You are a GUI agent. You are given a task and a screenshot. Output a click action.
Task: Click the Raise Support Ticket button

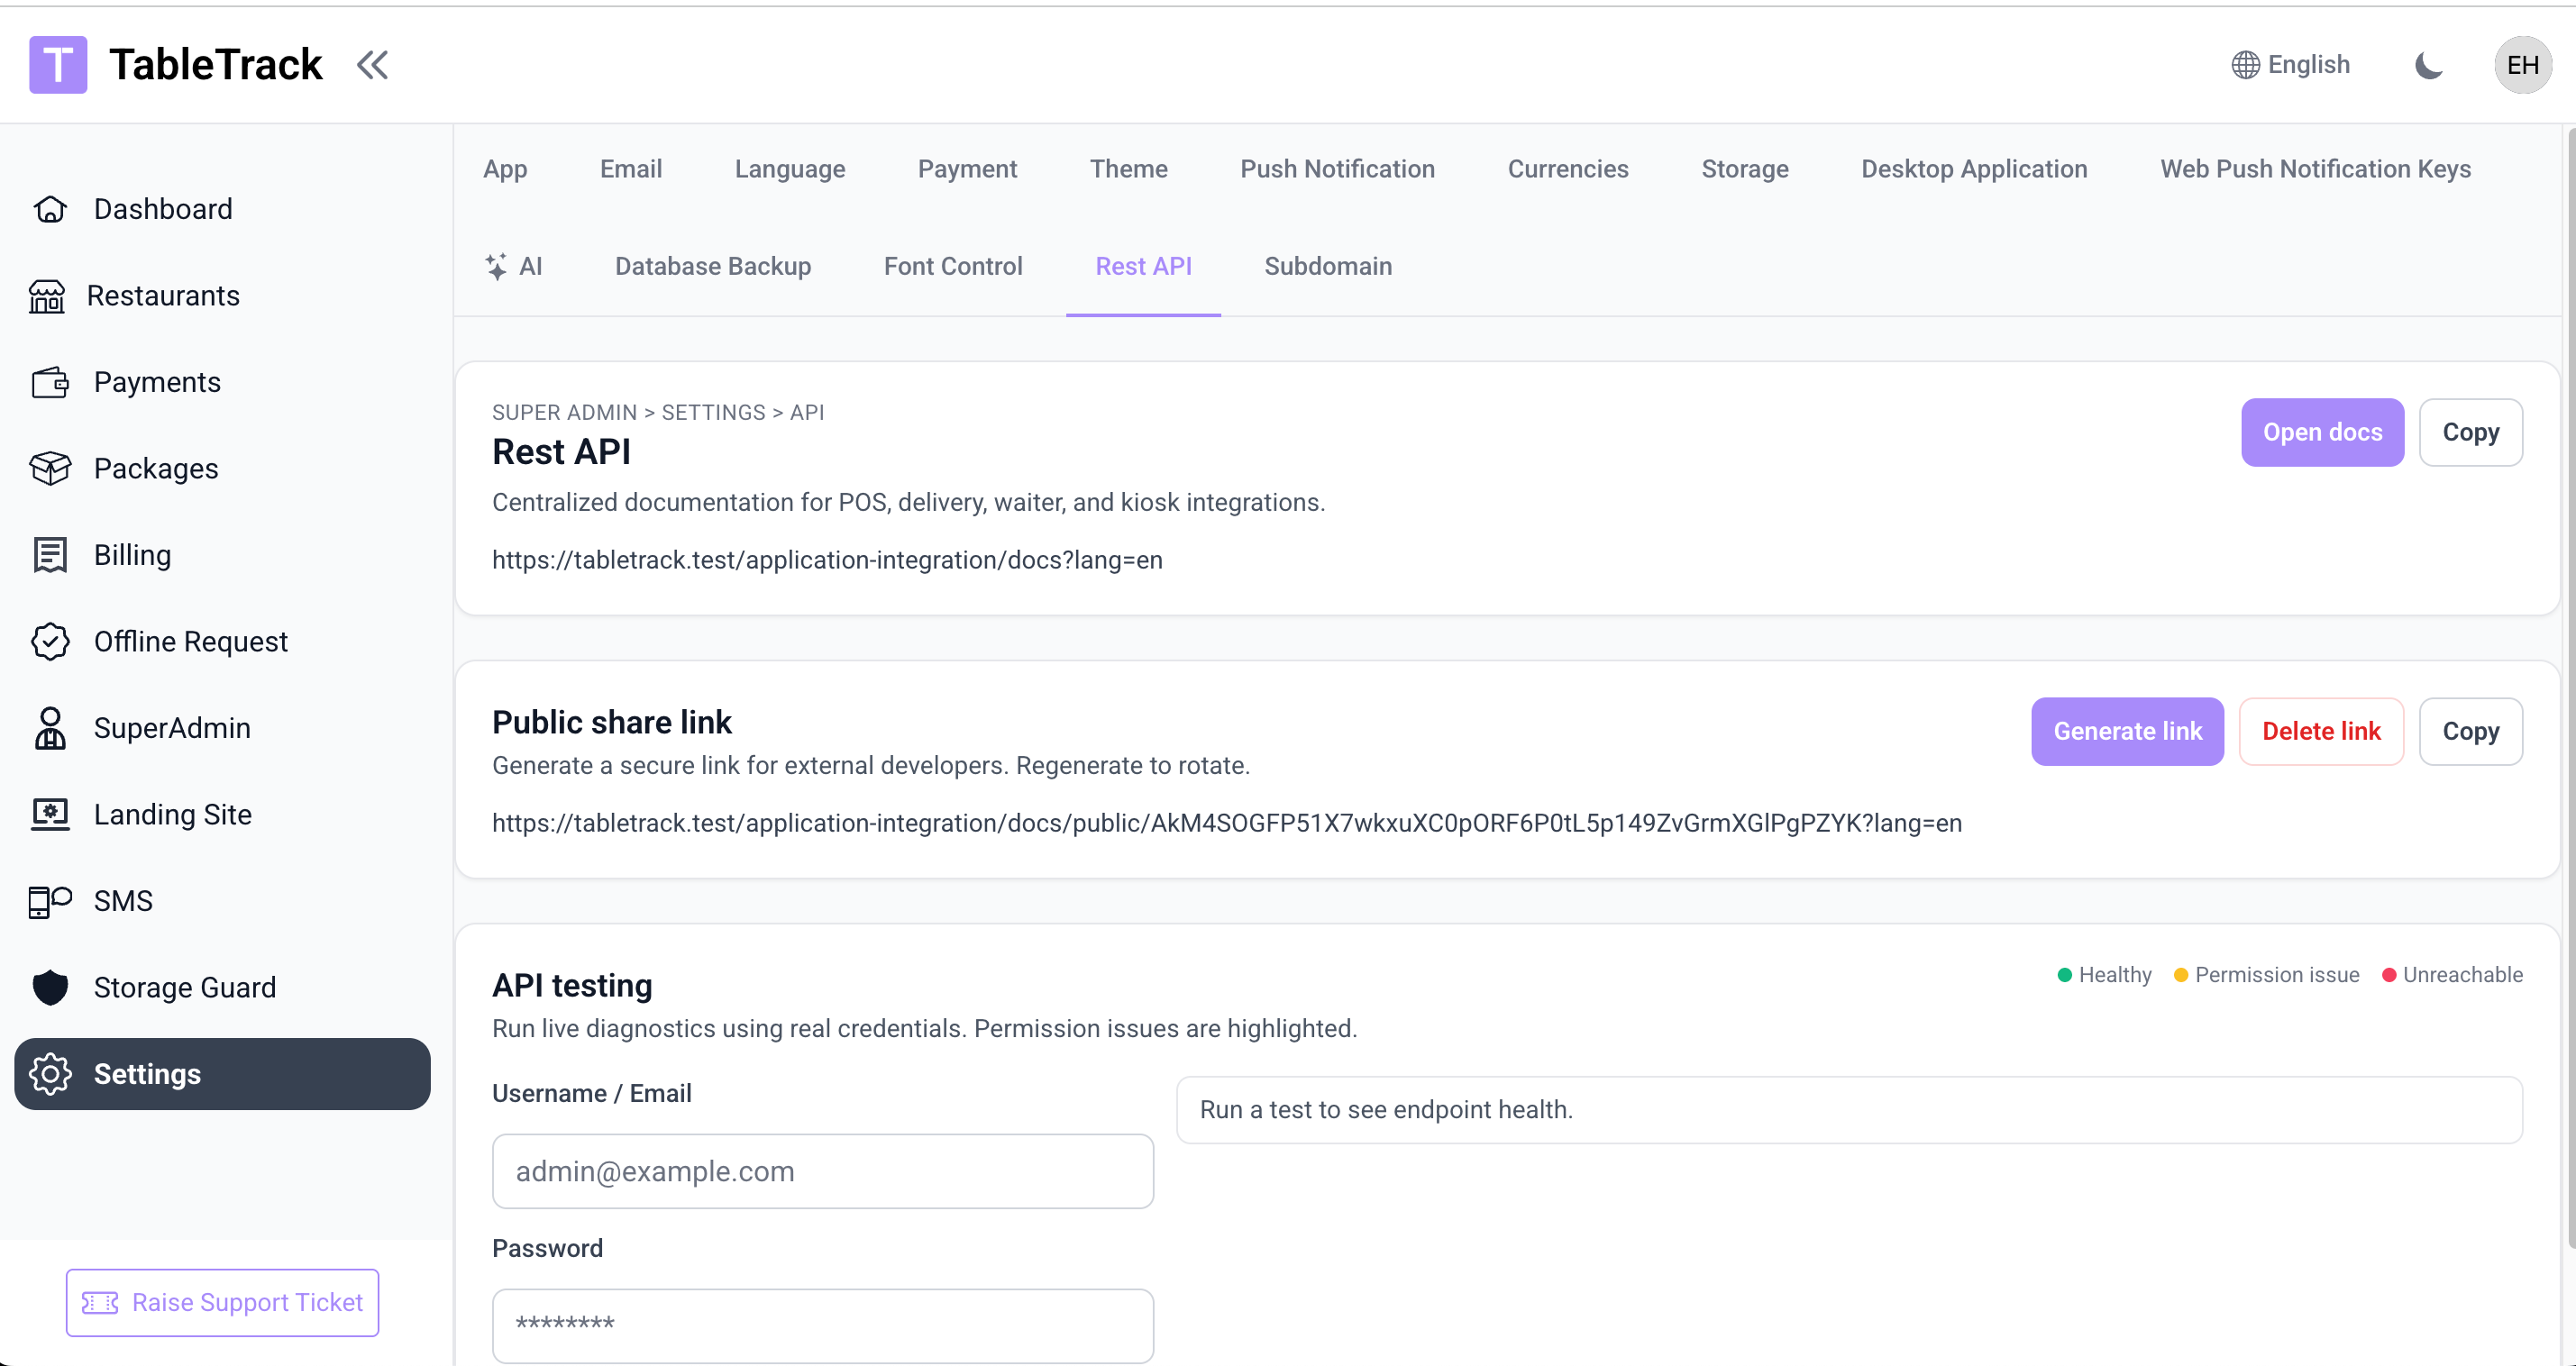point(222,1302)
